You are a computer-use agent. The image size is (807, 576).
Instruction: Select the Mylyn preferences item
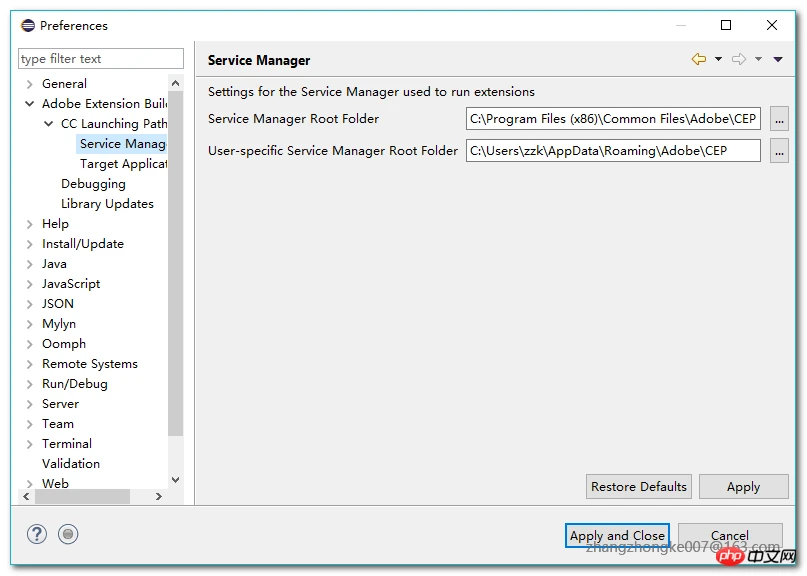[x=59, y=324]
